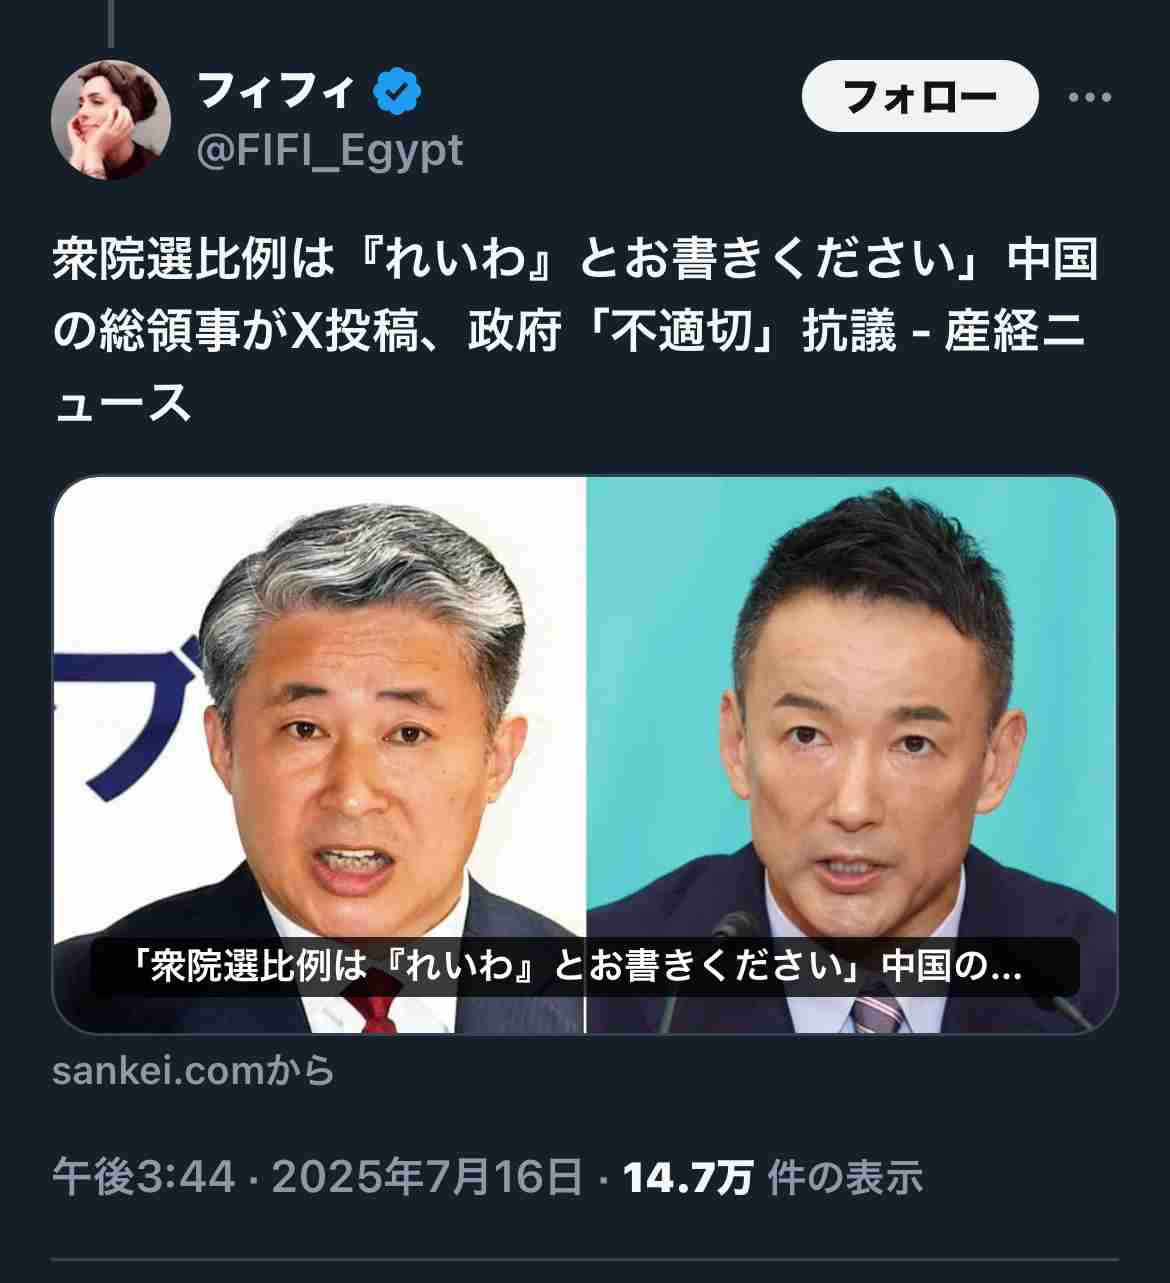Click the 午後3:44 post time
This screenshot has width=1170, height=1283.
coord(144,1177)
